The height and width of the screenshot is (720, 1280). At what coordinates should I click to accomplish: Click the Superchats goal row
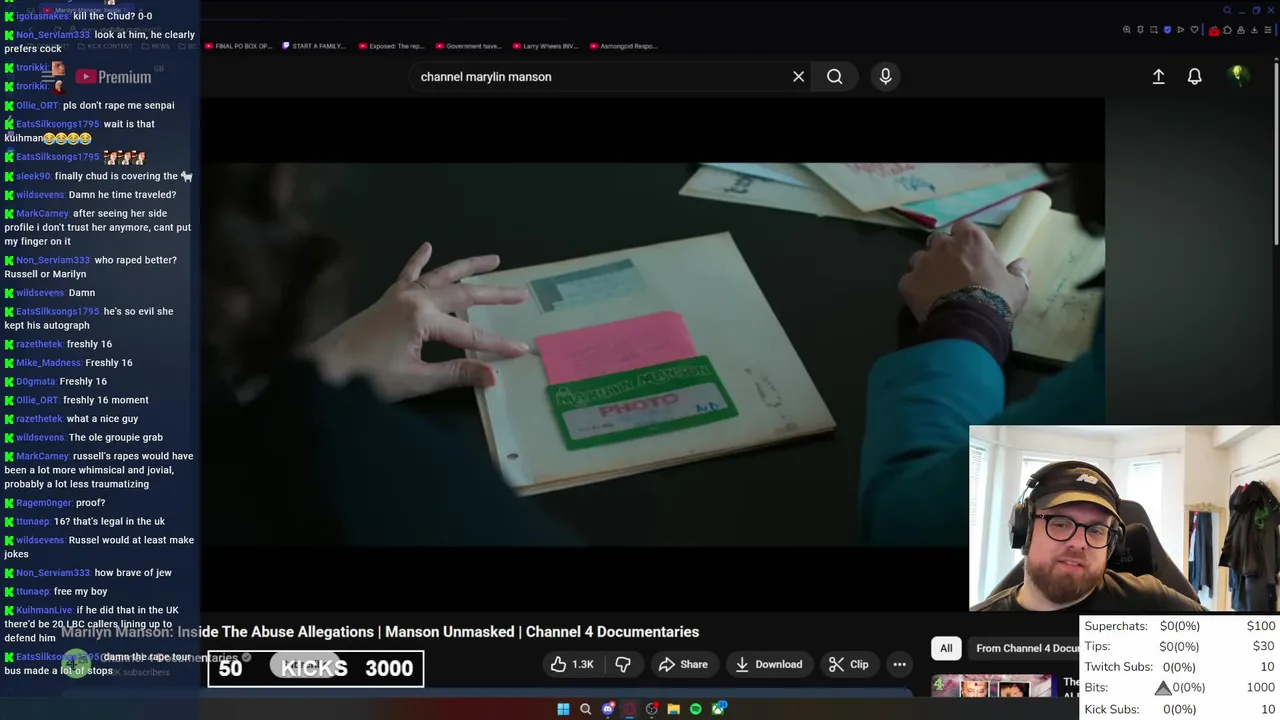1180,626
